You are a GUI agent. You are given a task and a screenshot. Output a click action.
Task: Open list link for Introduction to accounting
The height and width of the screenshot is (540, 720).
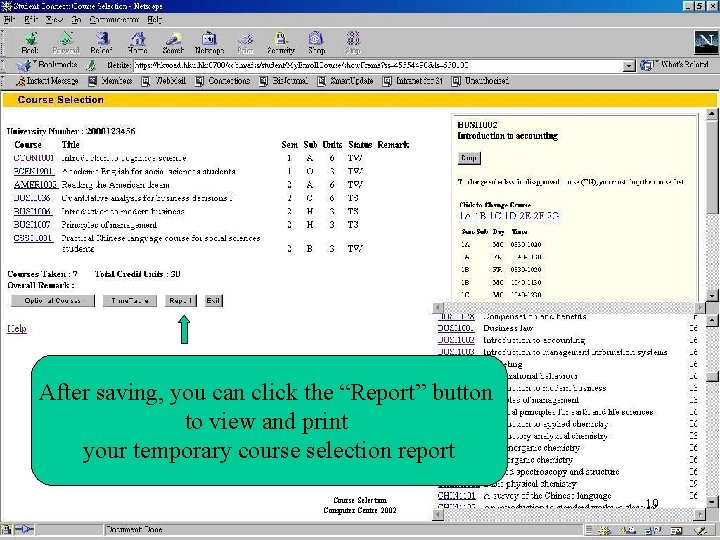coord(456,340)
